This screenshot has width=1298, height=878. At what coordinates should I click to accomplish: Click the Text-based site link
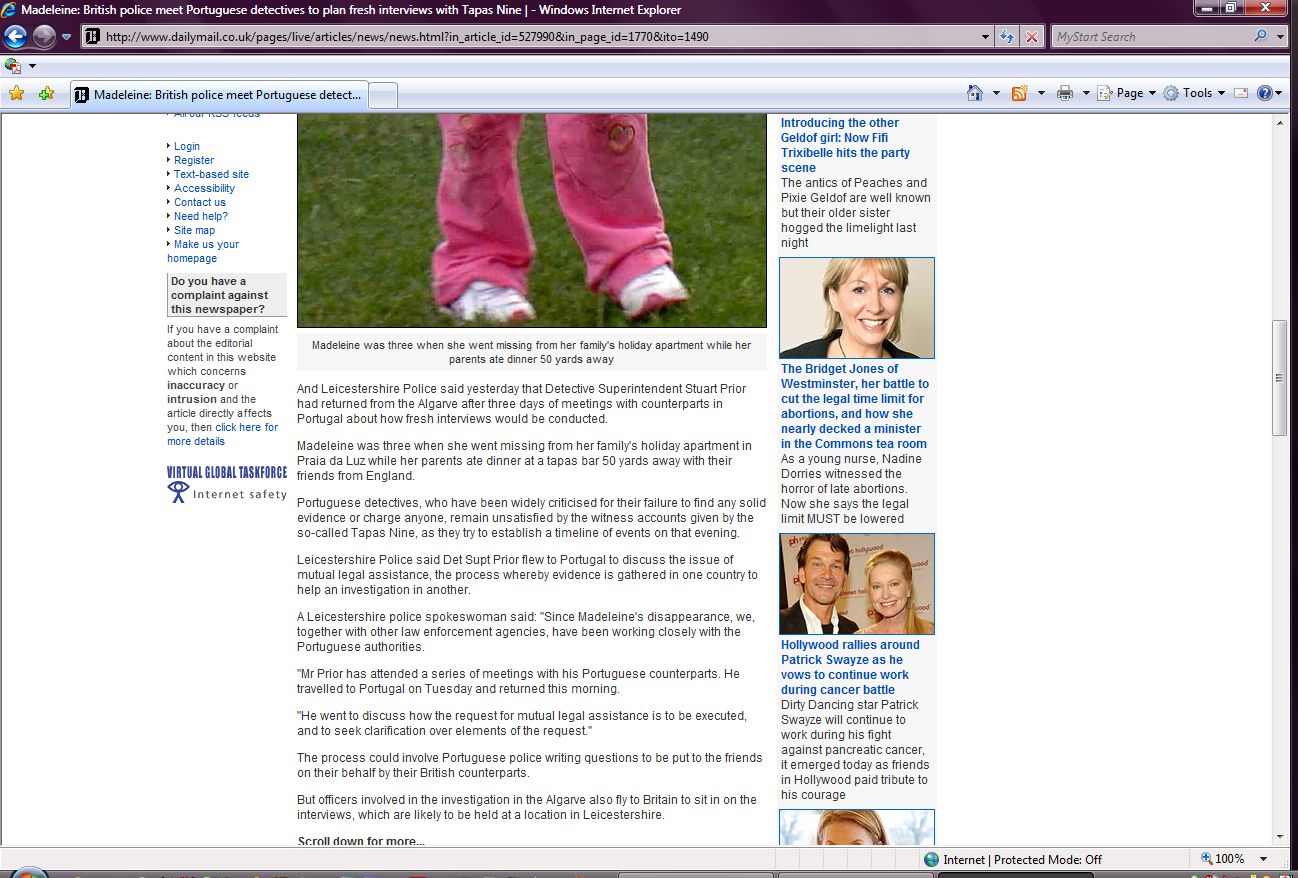tap(211, 174)
